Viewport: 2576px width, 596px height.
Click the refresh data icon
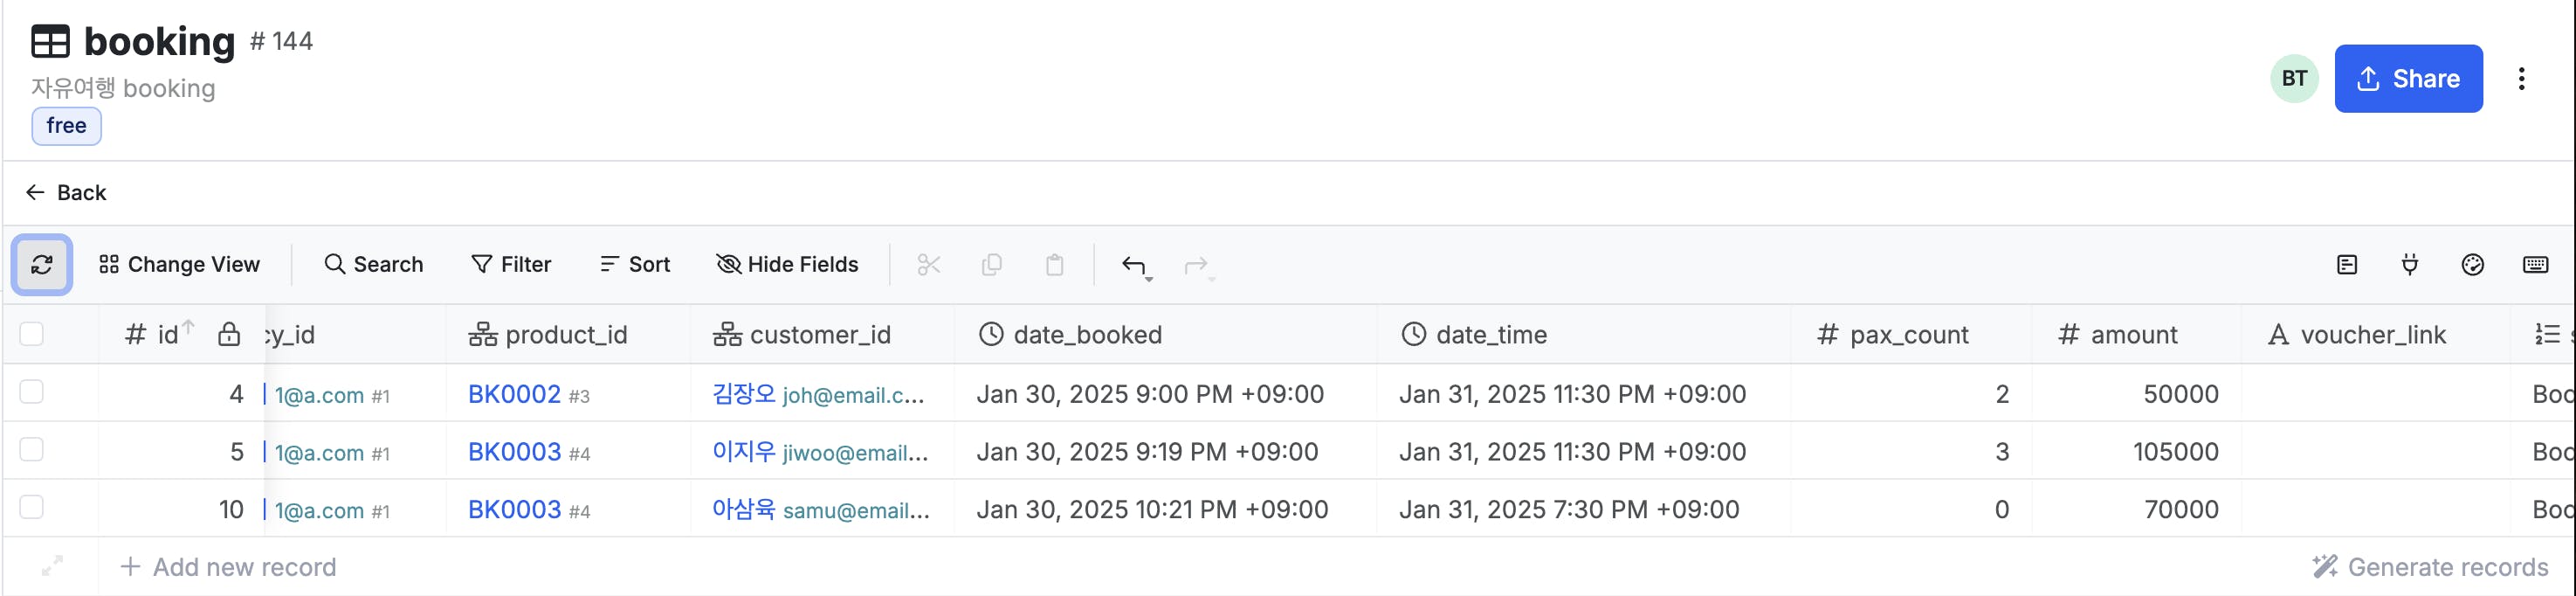pos(42,265)
